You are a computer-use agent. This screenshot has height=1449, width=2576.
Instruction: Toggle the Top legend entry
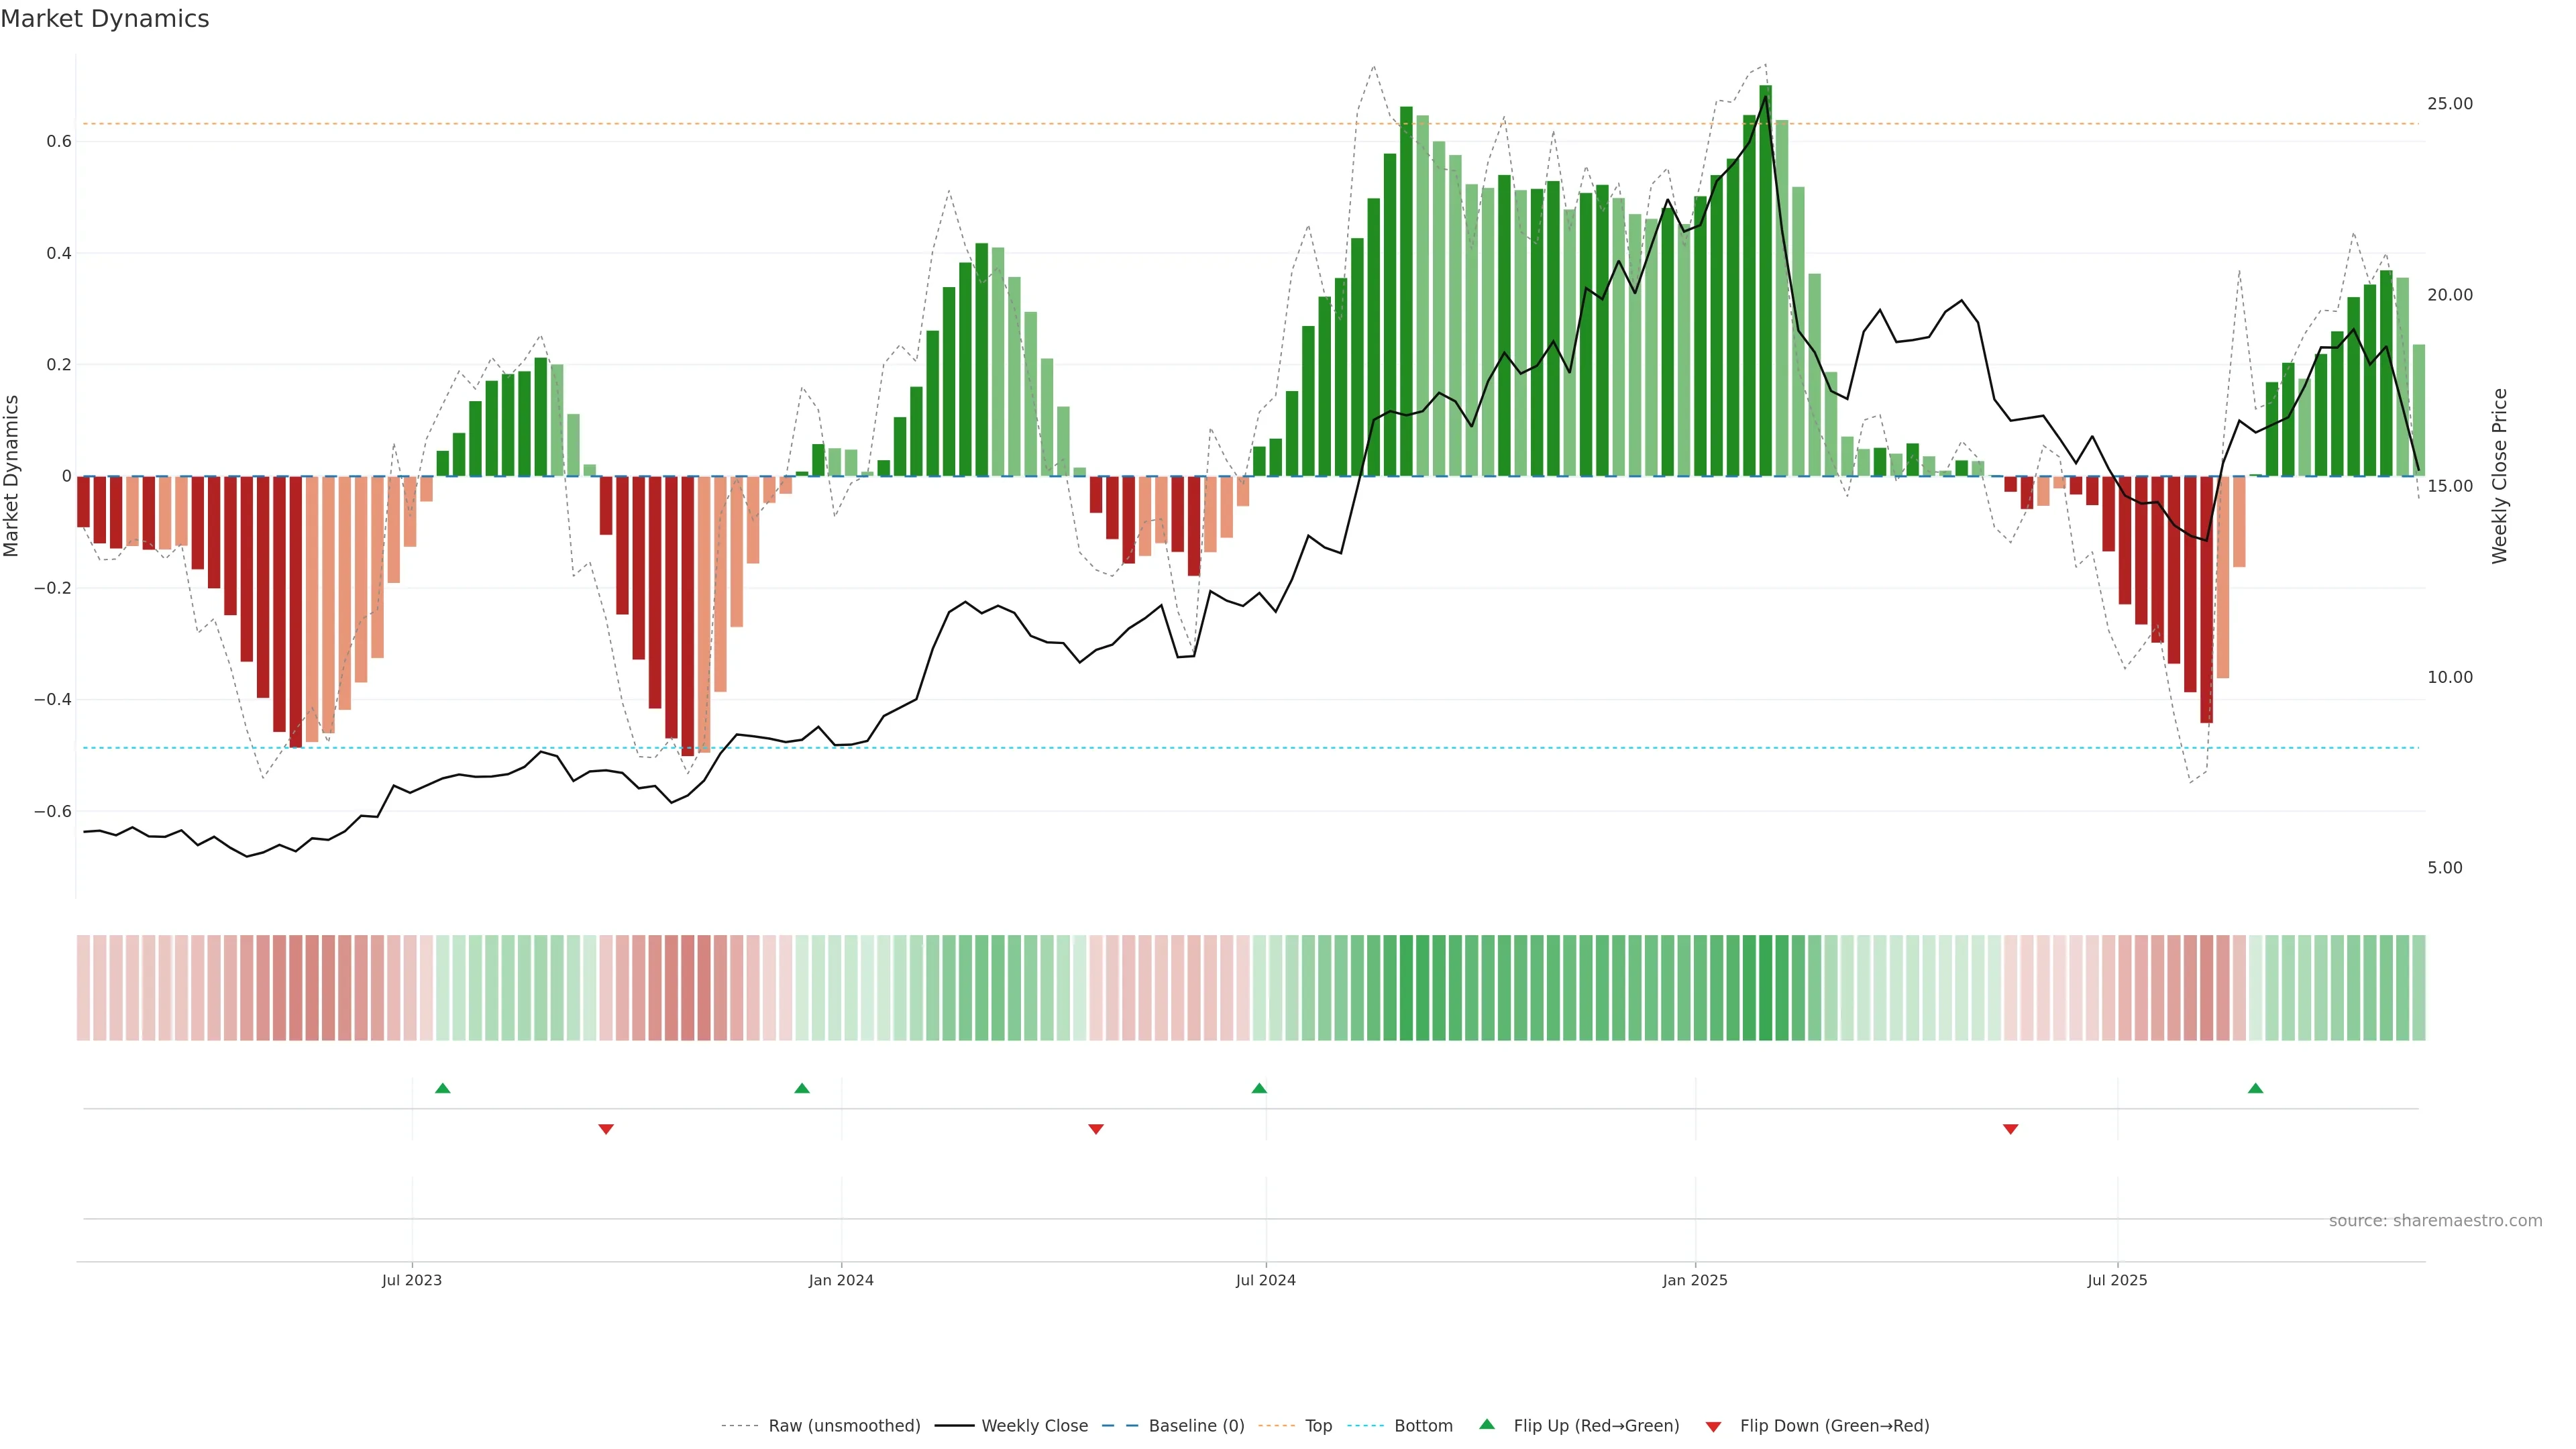pyautogui.click(x=1318, y=1426)
